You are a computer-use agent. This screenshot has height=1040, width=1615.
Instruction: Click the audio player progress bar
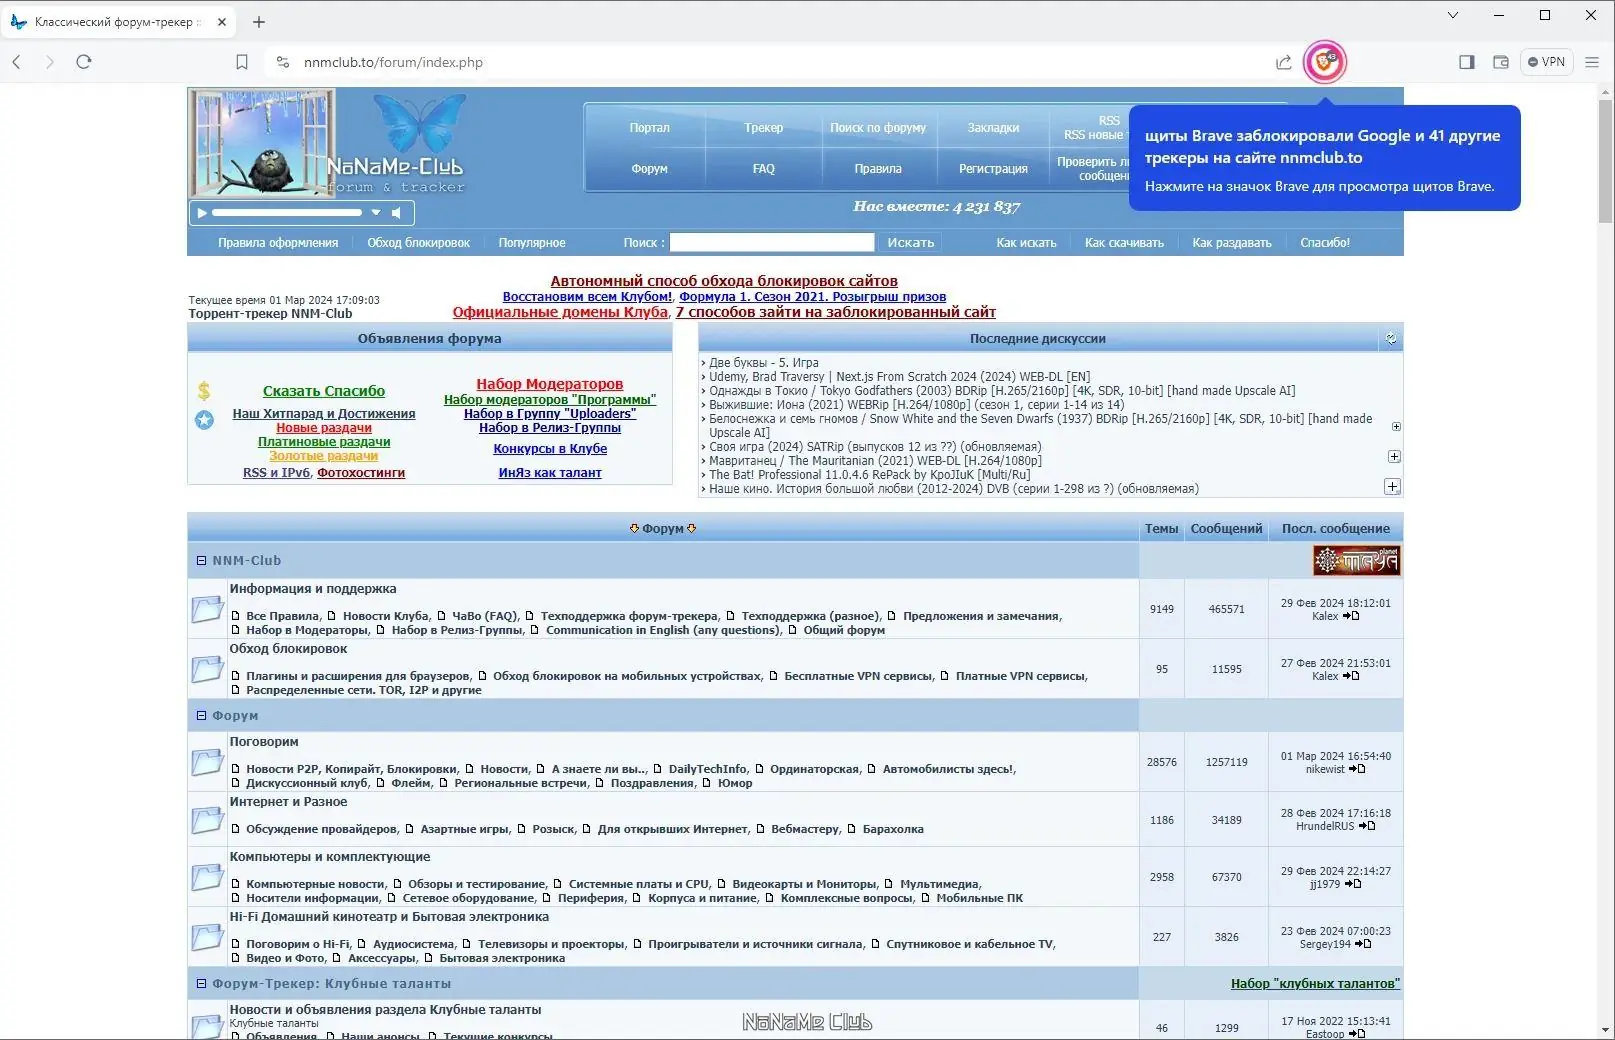pos(287,213)
